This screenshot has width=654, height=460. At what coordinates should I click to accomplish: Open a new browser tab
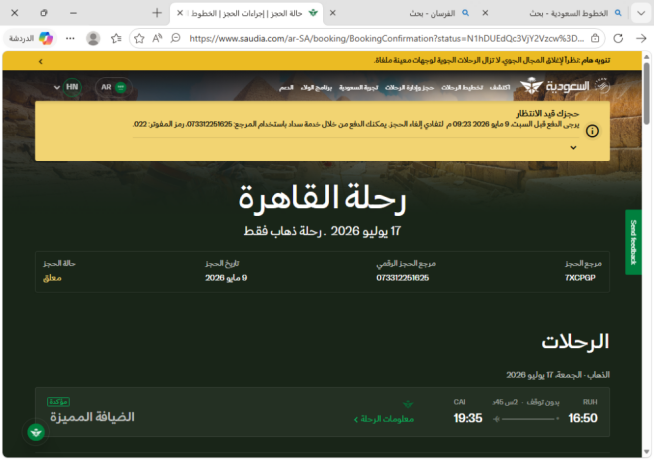click(157, 13)
